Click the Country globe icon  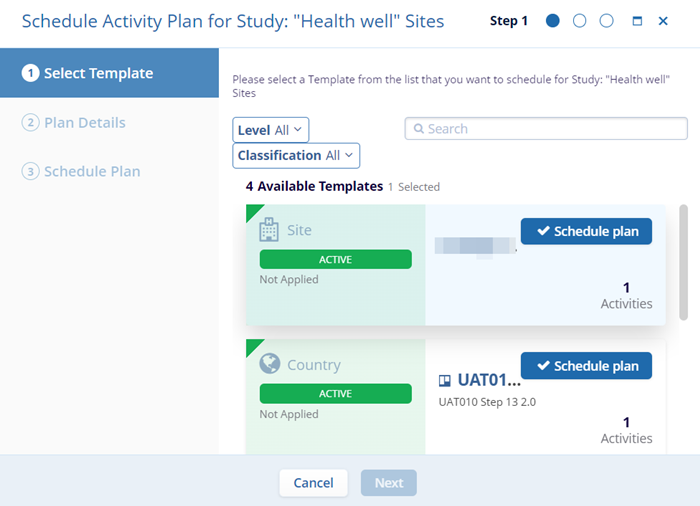point(269,364)
